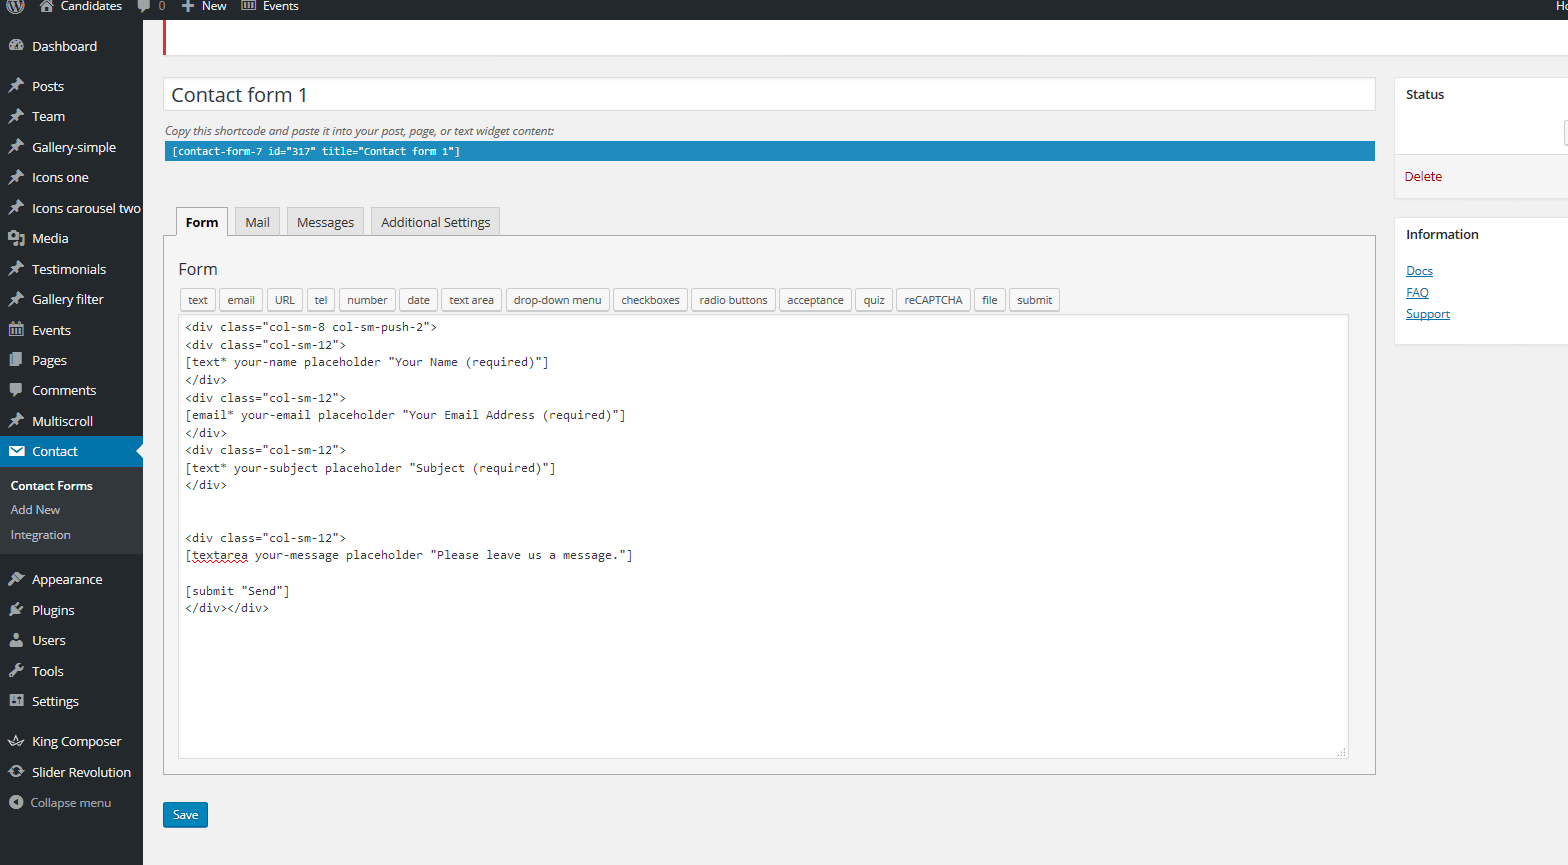The image size is (1568, 865).
Task: Insert radio buttons form tag
Action: 733,300
